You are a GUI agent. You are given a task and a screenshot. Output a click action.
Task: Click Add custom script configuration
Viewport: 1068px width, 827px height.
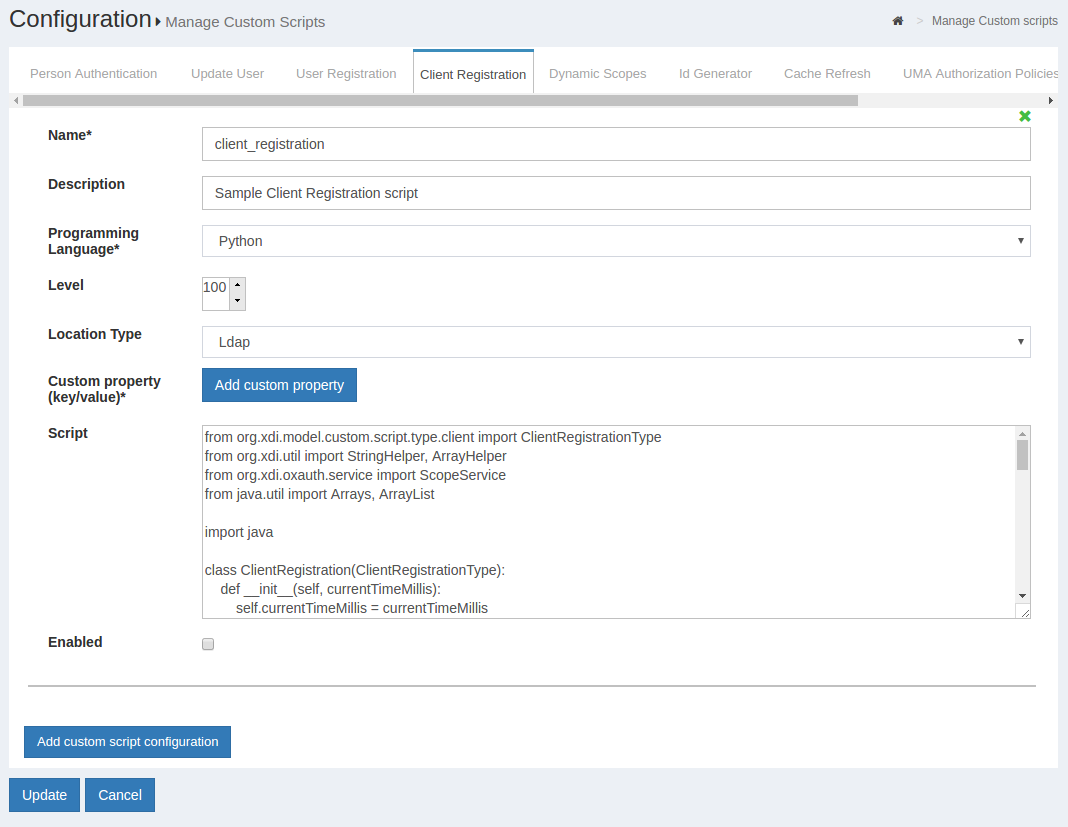(127, 742)
